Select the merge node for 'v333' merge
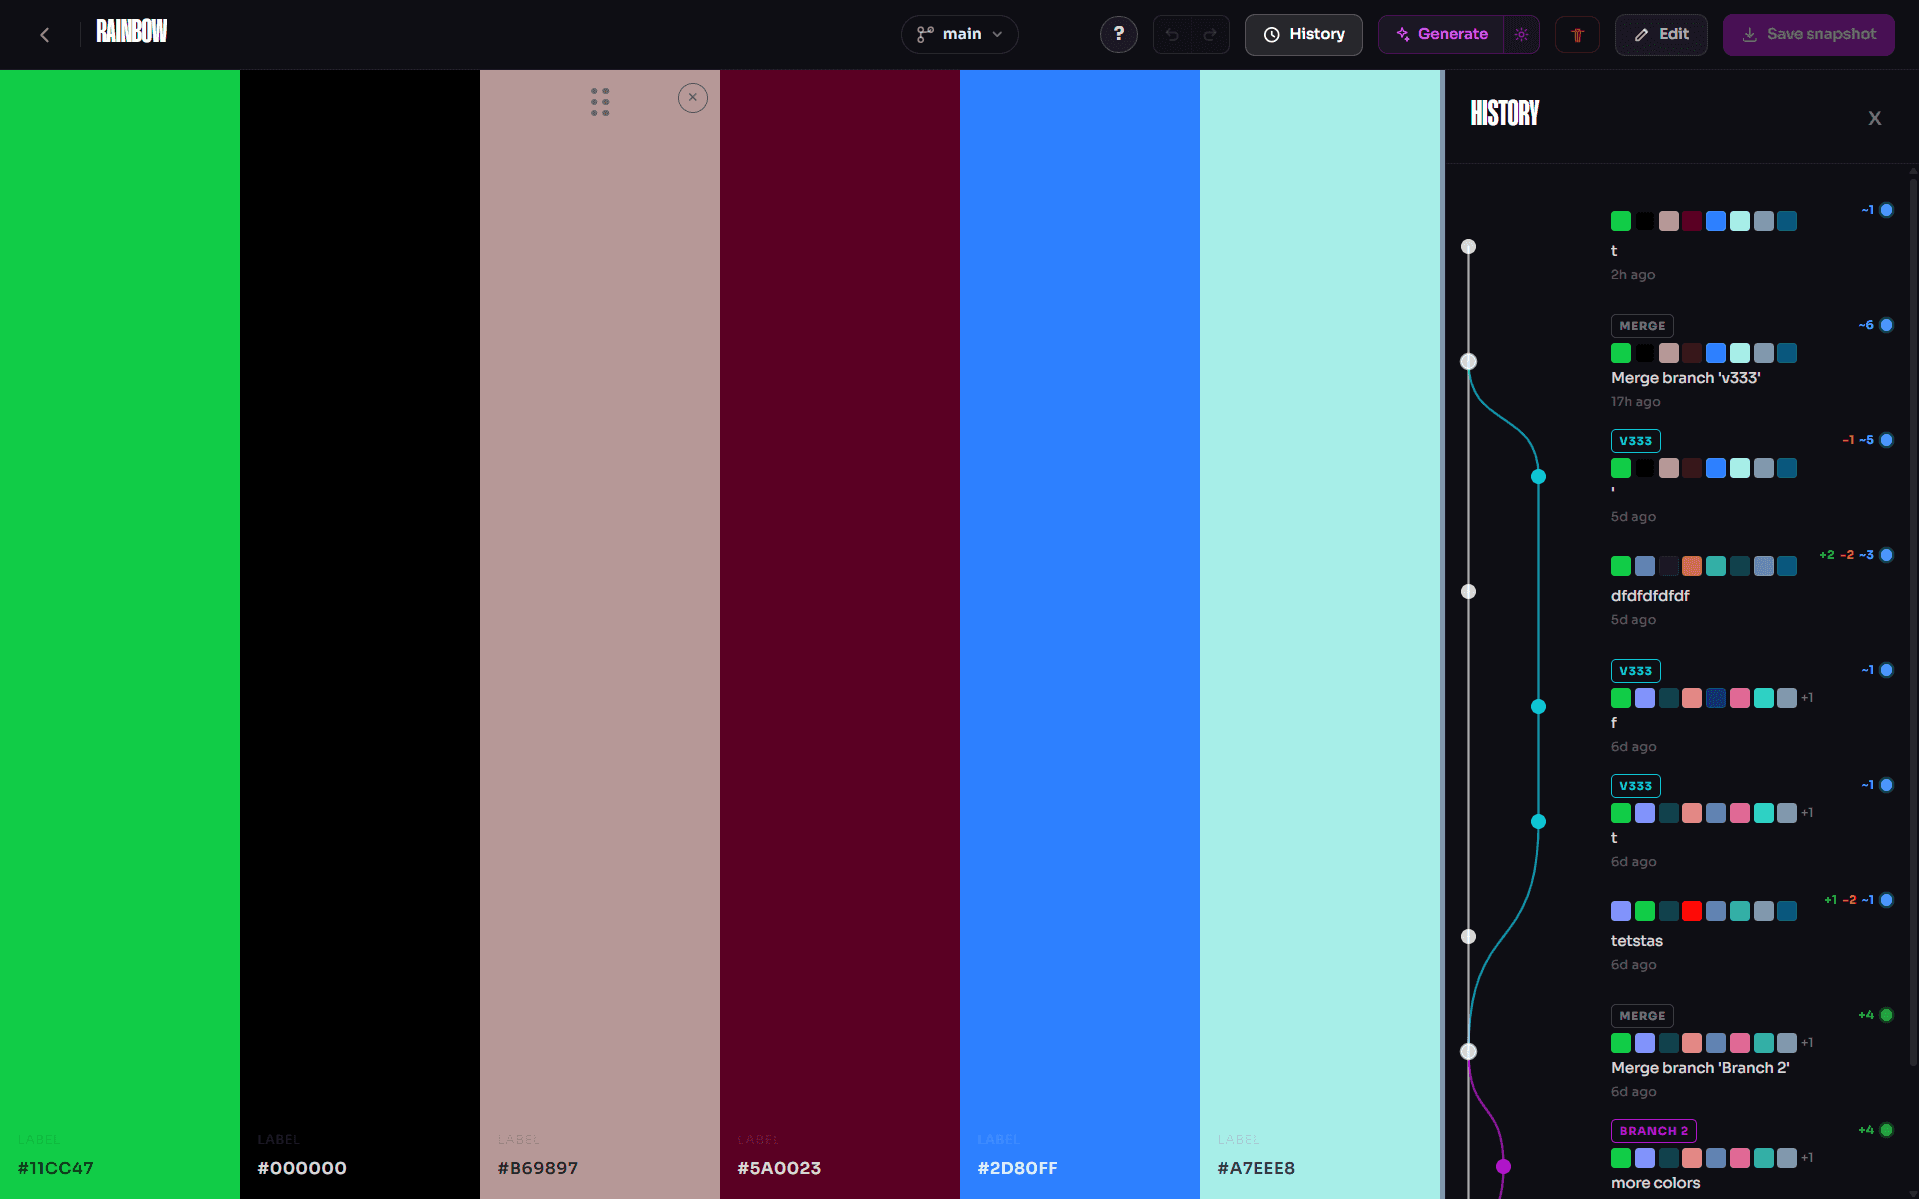Viewport: 1919px width, 1199px height. point(1468,362)
